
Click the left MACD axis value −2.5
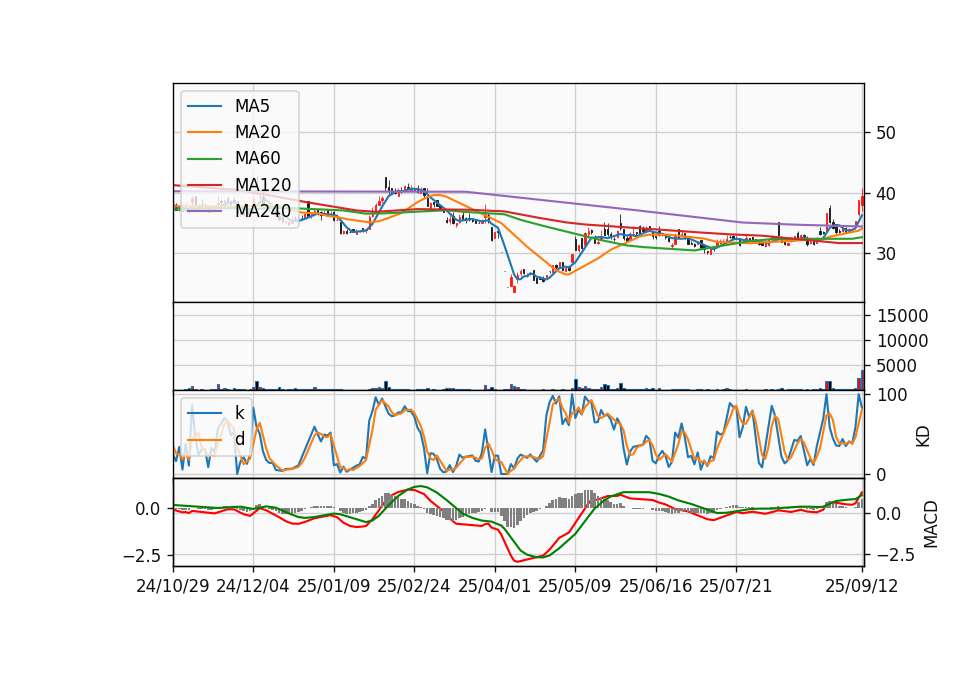point(142,556)
